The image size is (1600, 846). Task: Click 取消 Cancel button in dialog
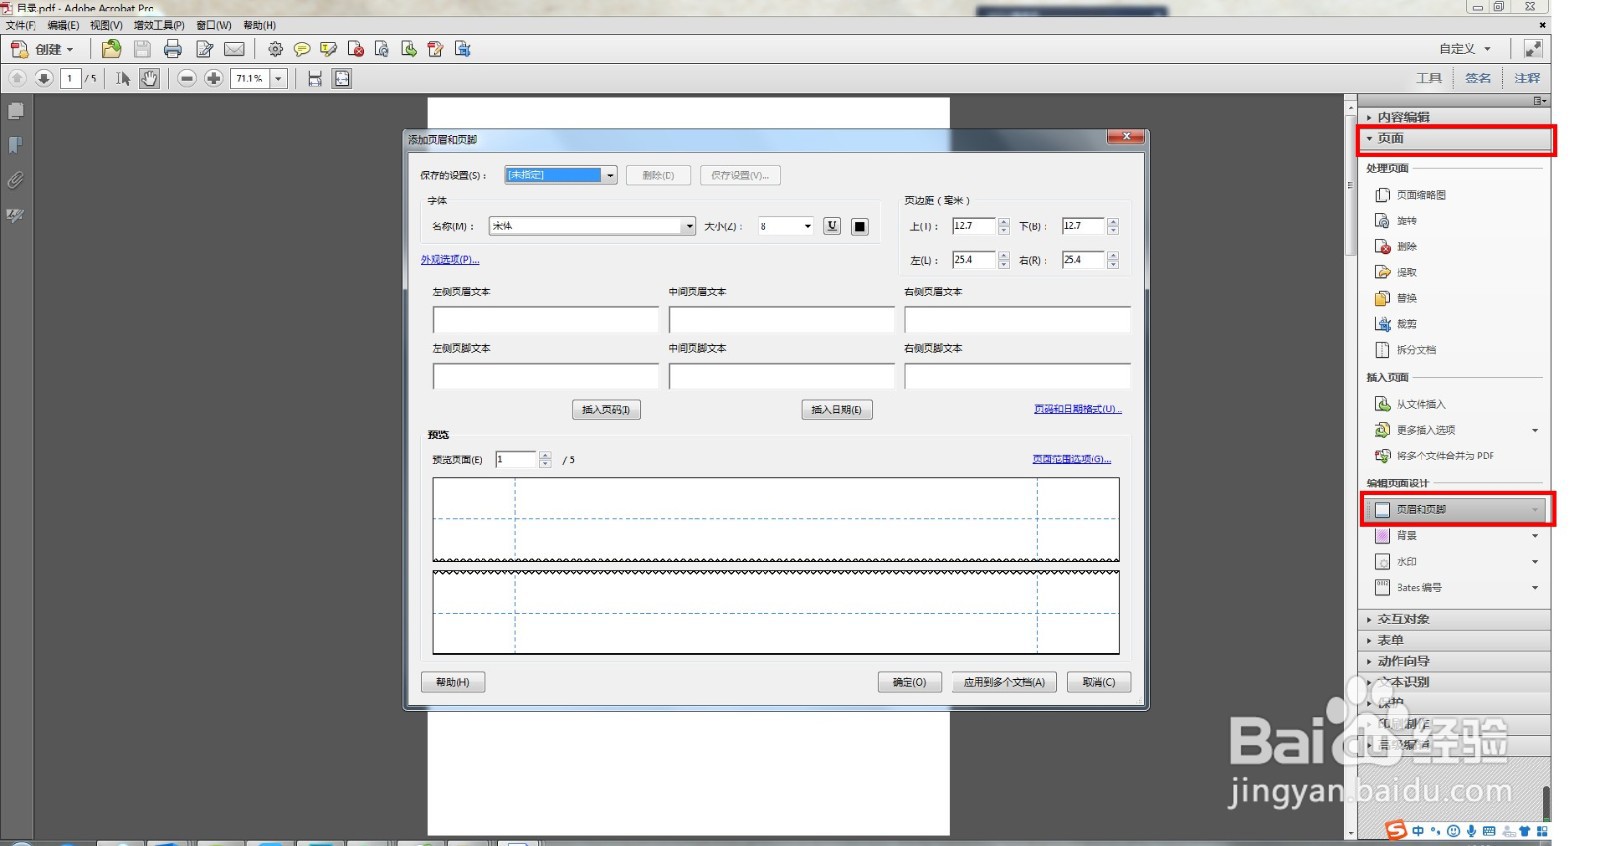(x=1098, y=682)
